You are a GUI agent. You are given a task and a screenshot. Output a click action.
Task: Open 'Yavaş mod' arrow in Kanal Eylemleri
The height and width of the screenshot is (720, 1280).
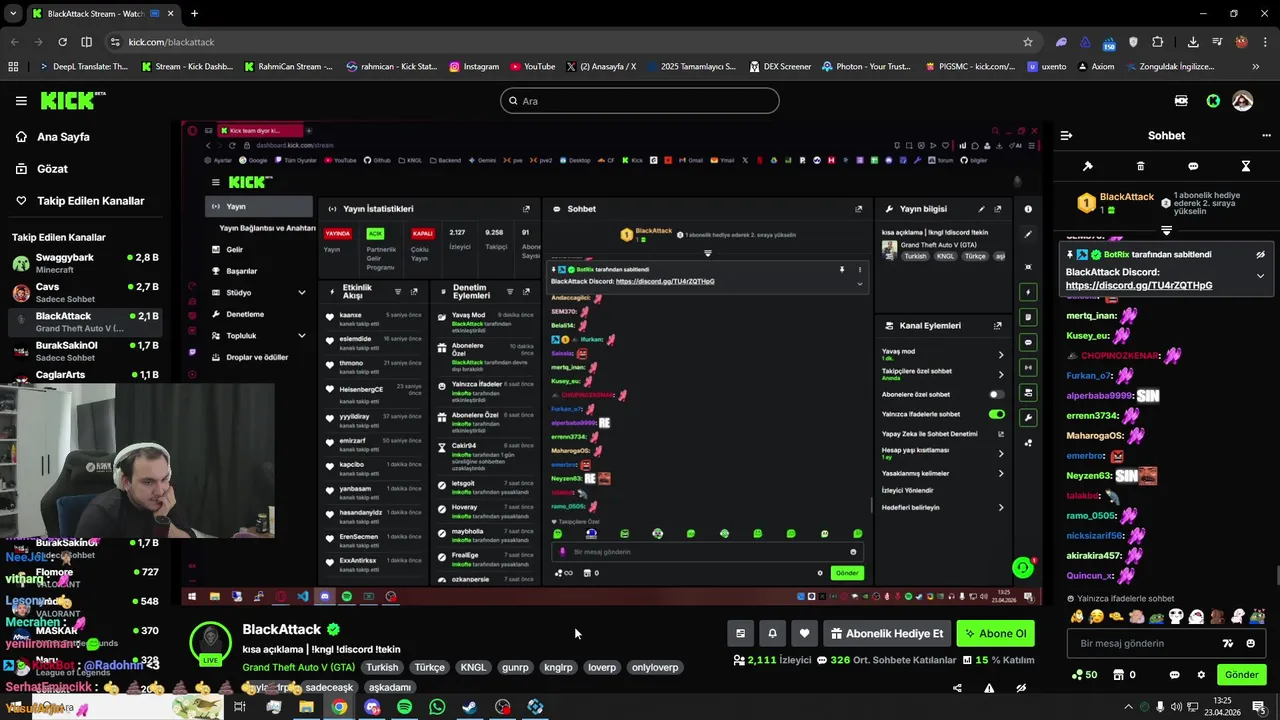point(1001,355)
